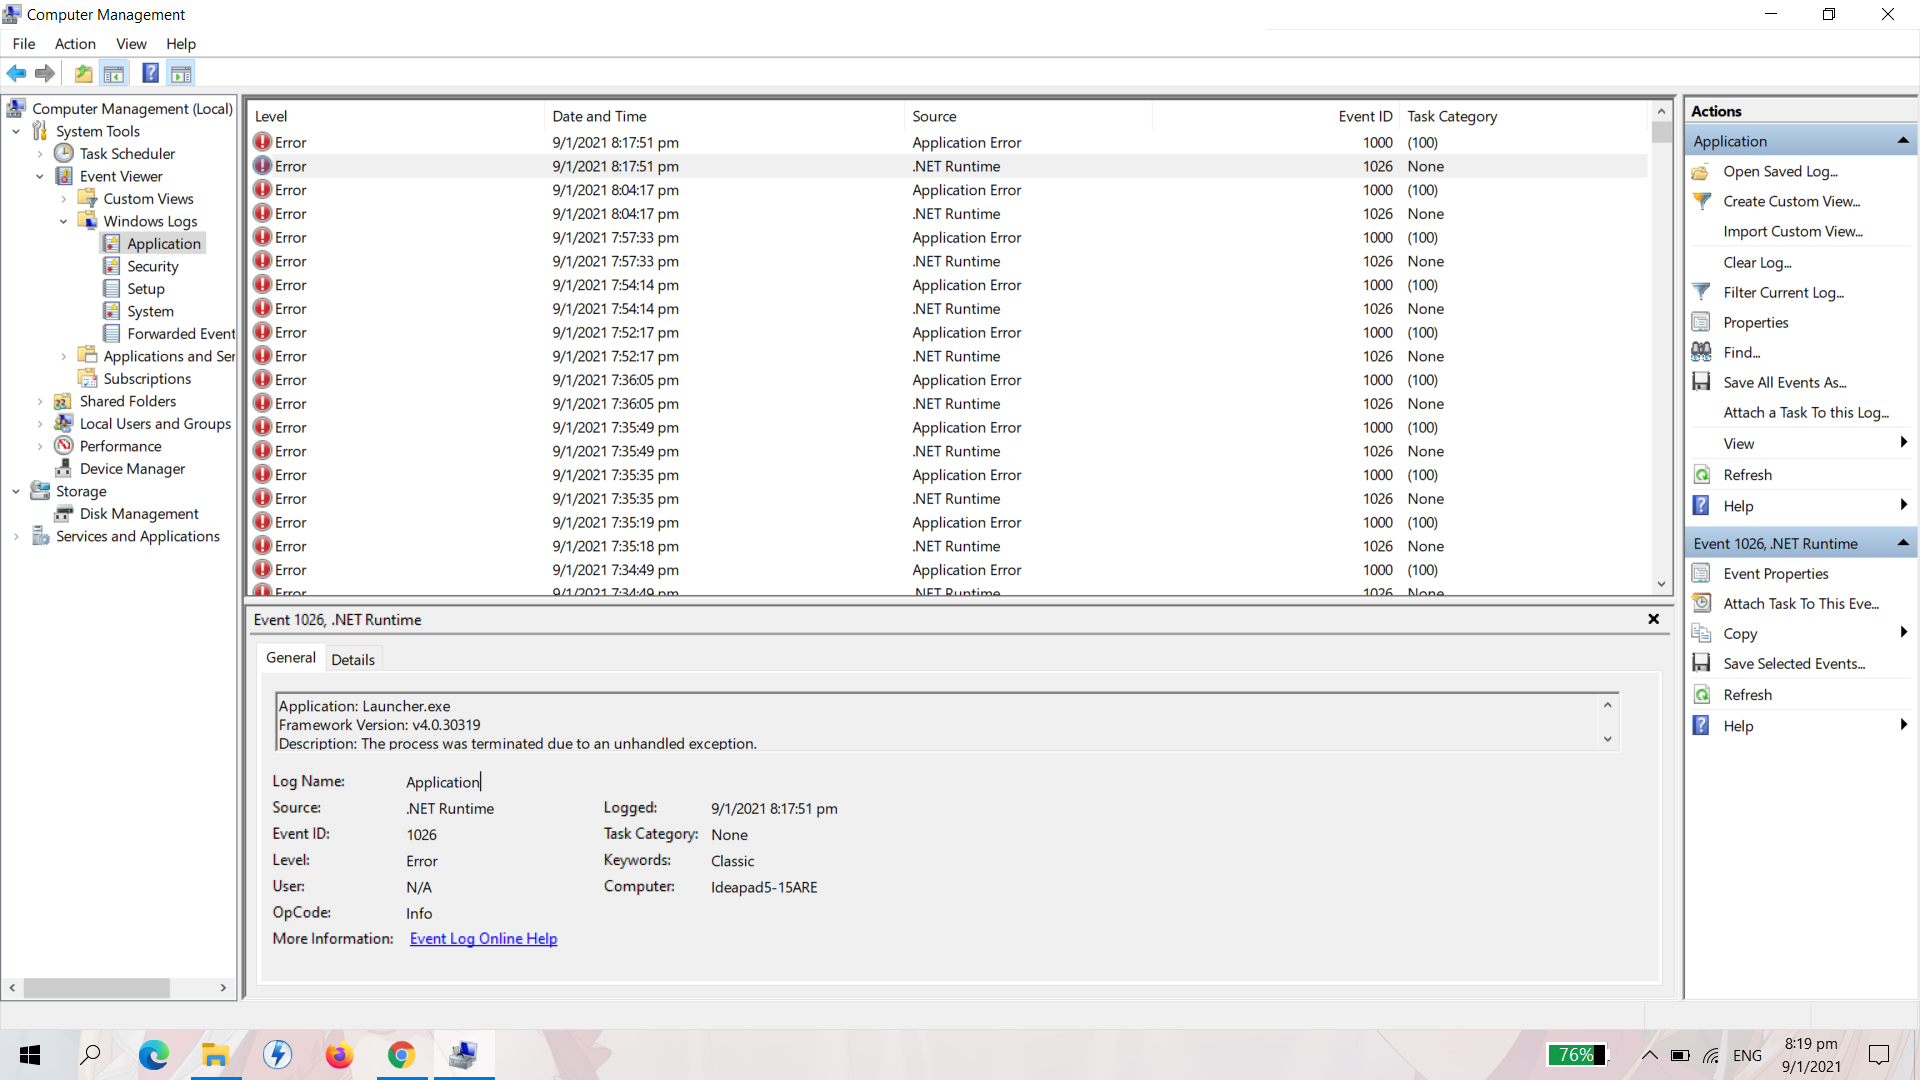Click Save Selected Events action

point(1793,664)
